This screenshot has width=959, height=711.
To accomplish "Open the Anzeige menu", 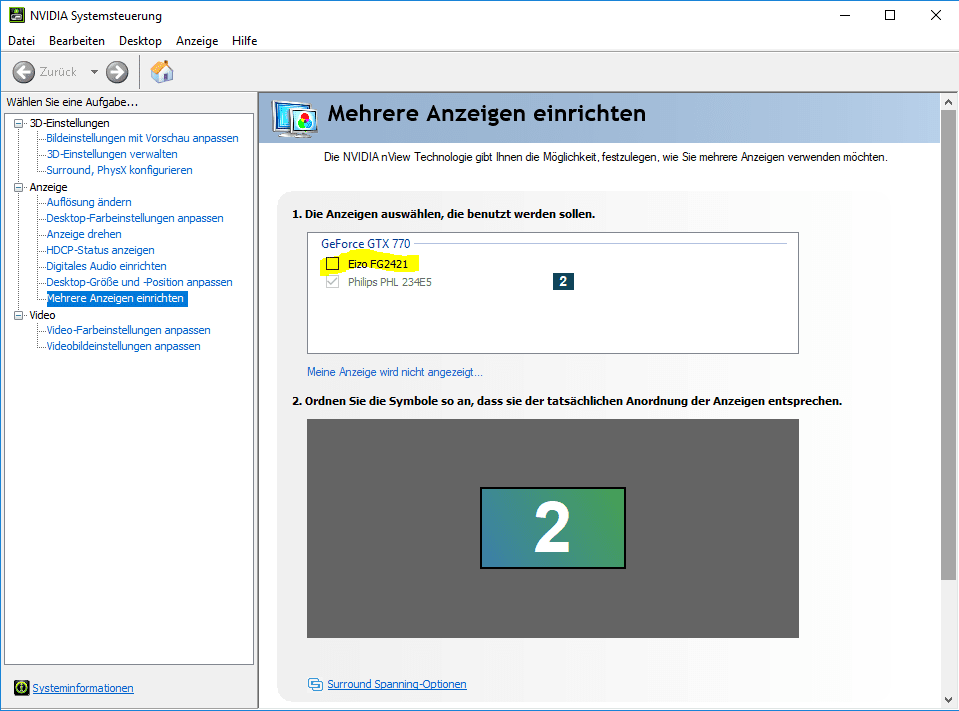I will (x=197, y=41).
